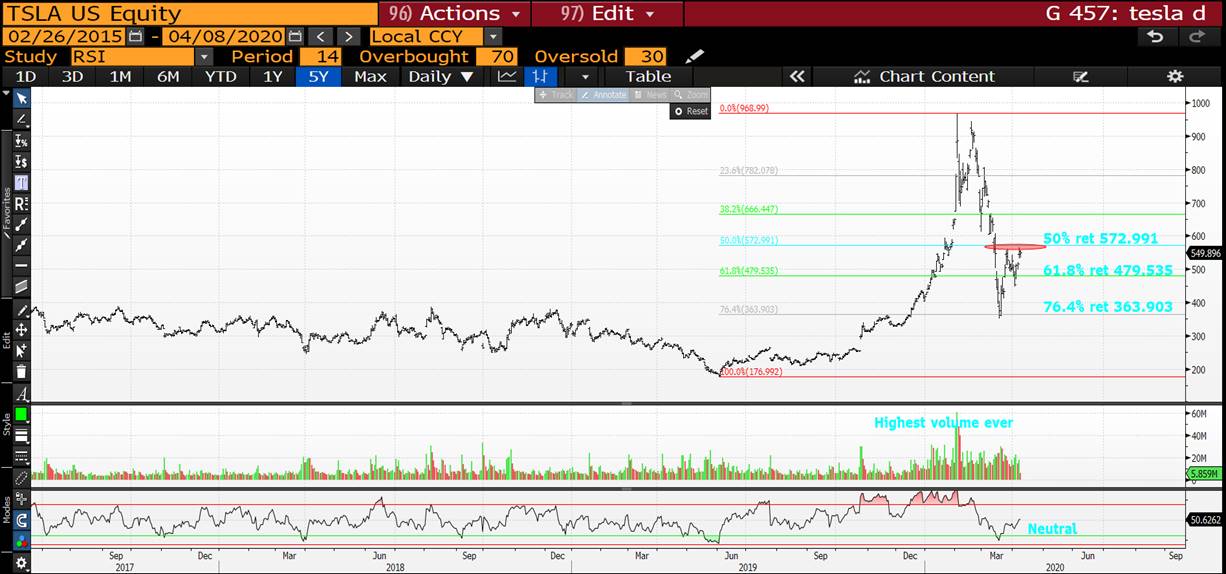
Task: Click the colored dots icon in Modes section
Action: (x=22, y=541)
